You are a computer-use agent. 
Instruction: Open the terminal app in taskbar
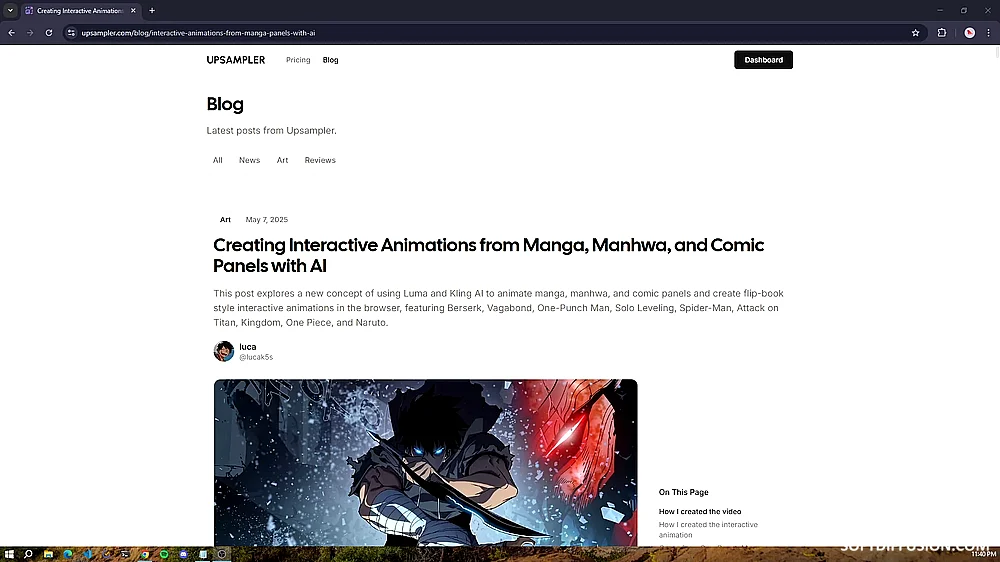pos(126,554)
